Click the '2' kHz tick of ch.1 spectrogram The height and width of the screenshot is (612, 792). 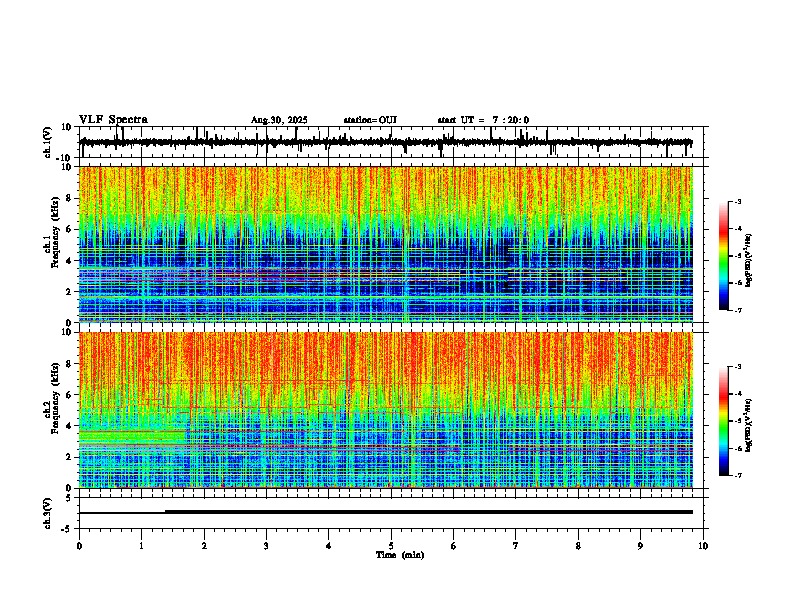(70, 291)
